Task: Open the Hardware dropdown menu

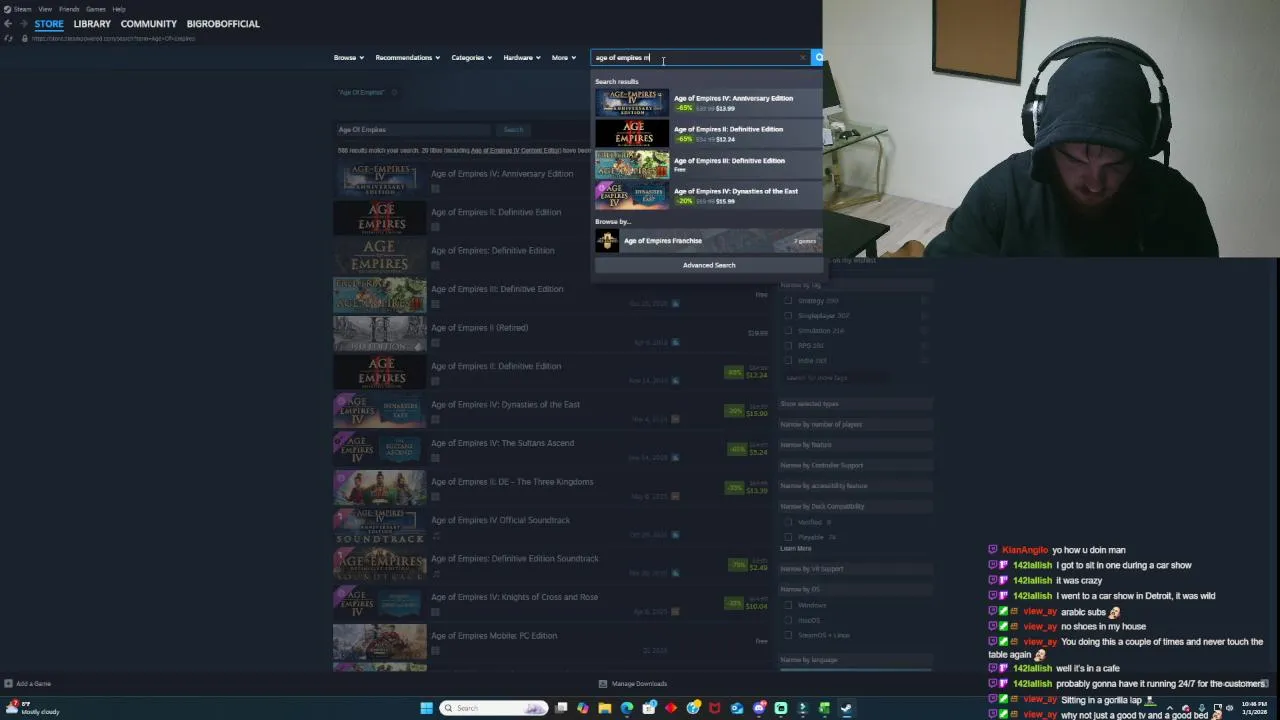Action: (522, 58)
